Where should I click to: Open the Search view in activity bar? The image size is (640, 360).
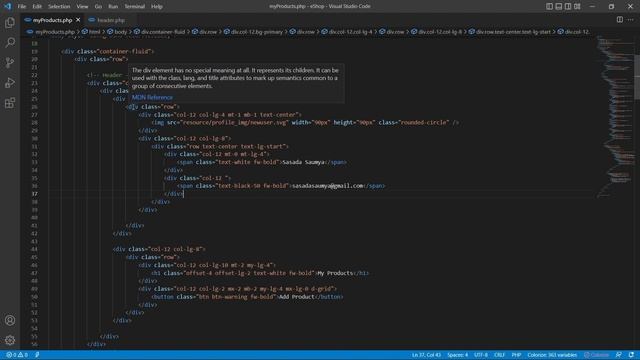[x=10, y=42]
